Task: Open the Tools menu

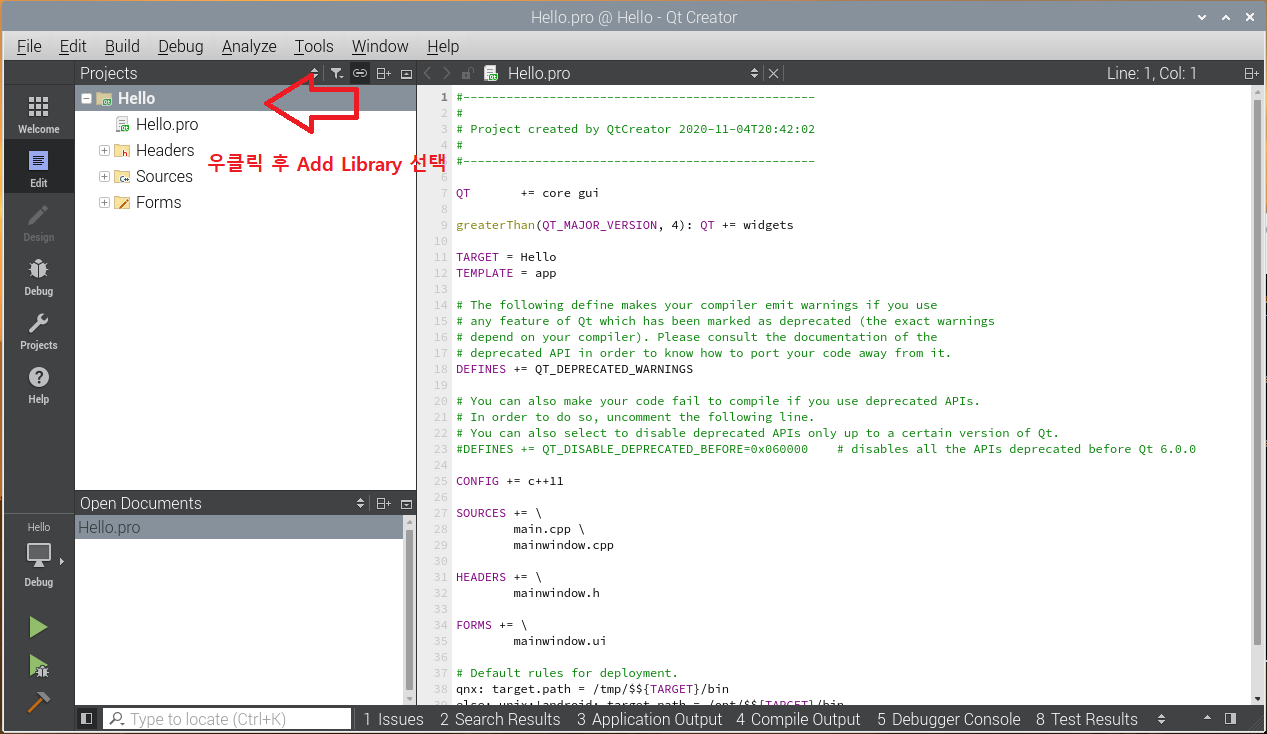Action: pyautogui.click(x=314, y=46)
